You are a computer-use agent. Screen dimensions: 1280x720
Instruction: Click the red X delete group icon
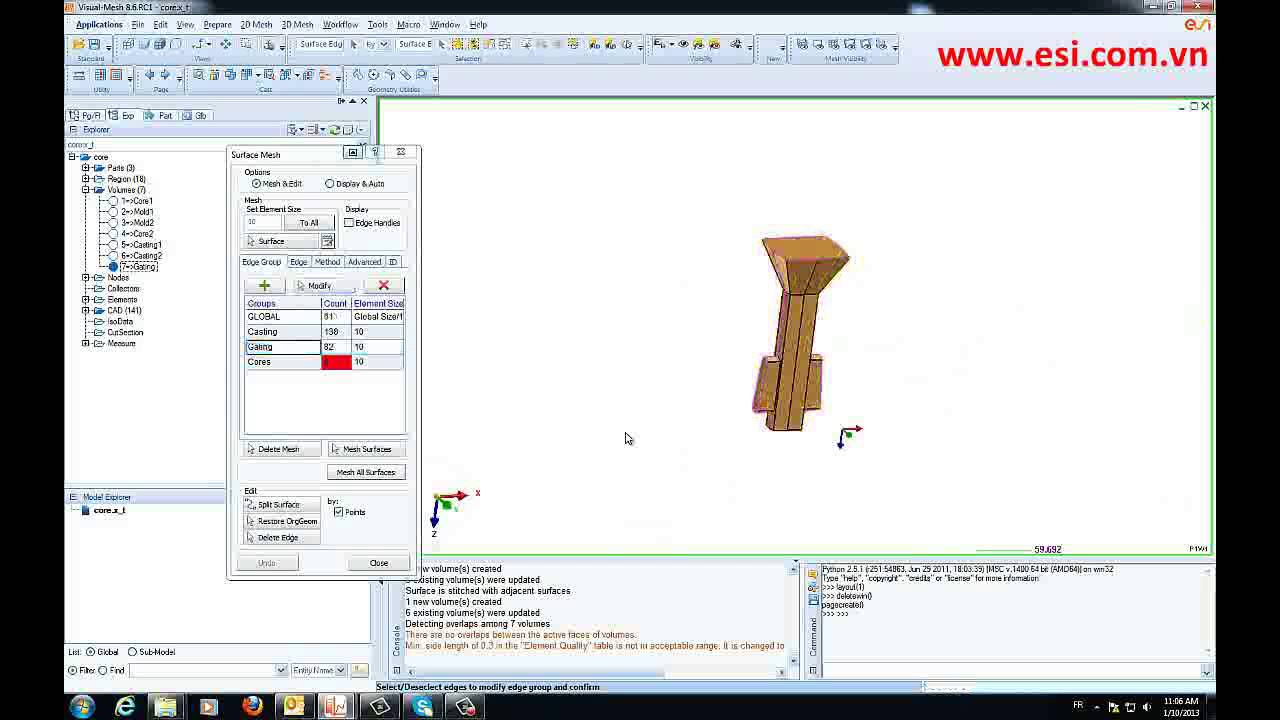coord(383,286)
